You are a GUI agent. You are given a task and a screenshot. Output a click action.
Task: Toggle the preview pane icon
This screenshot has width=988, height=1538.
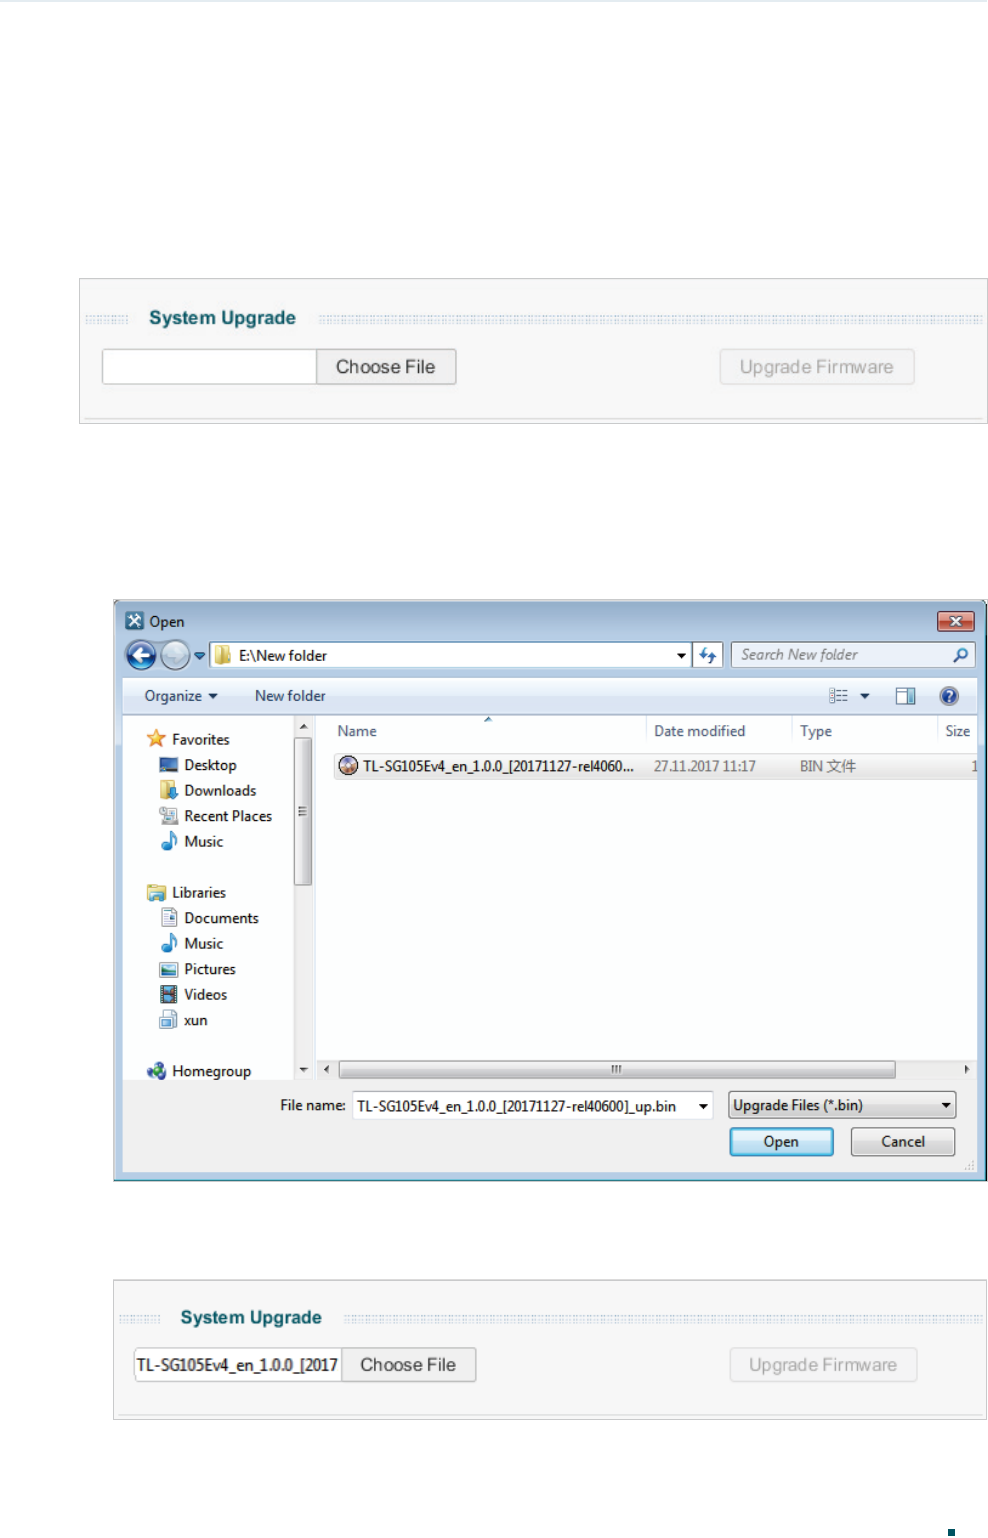click(x=905, y=696)
